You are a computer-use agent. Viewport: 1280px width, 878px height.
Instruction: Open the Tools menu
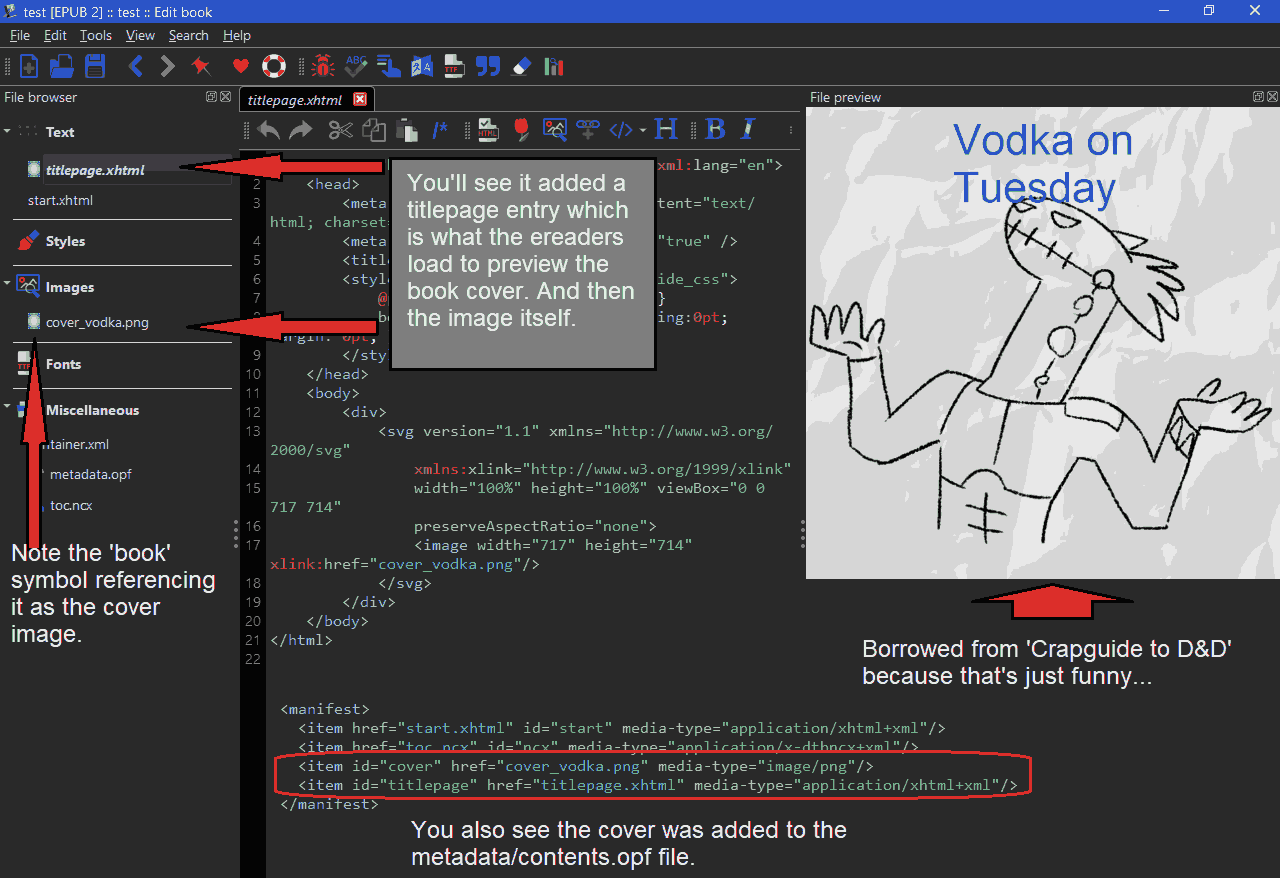tap(96, 35)
